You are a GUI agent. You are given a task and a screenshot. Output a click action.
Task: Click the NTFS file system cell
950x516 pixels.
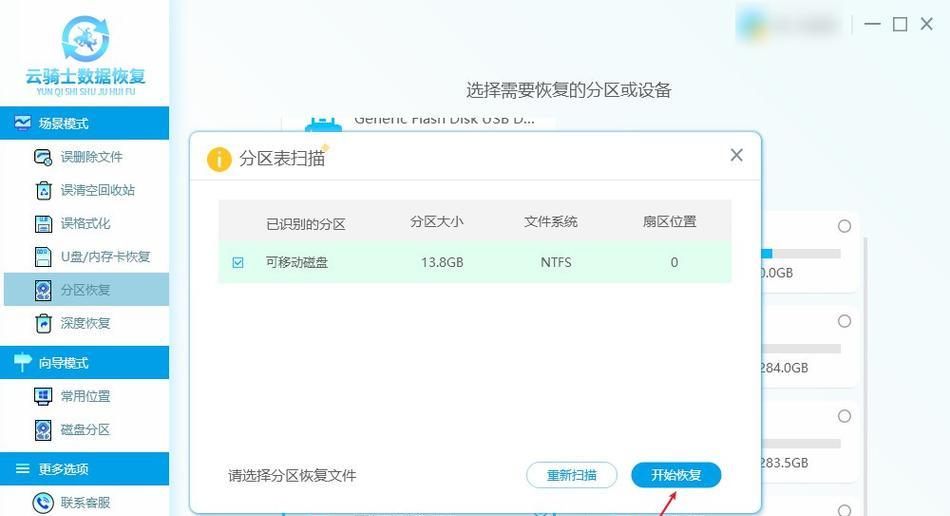click(x=556, y=262)
